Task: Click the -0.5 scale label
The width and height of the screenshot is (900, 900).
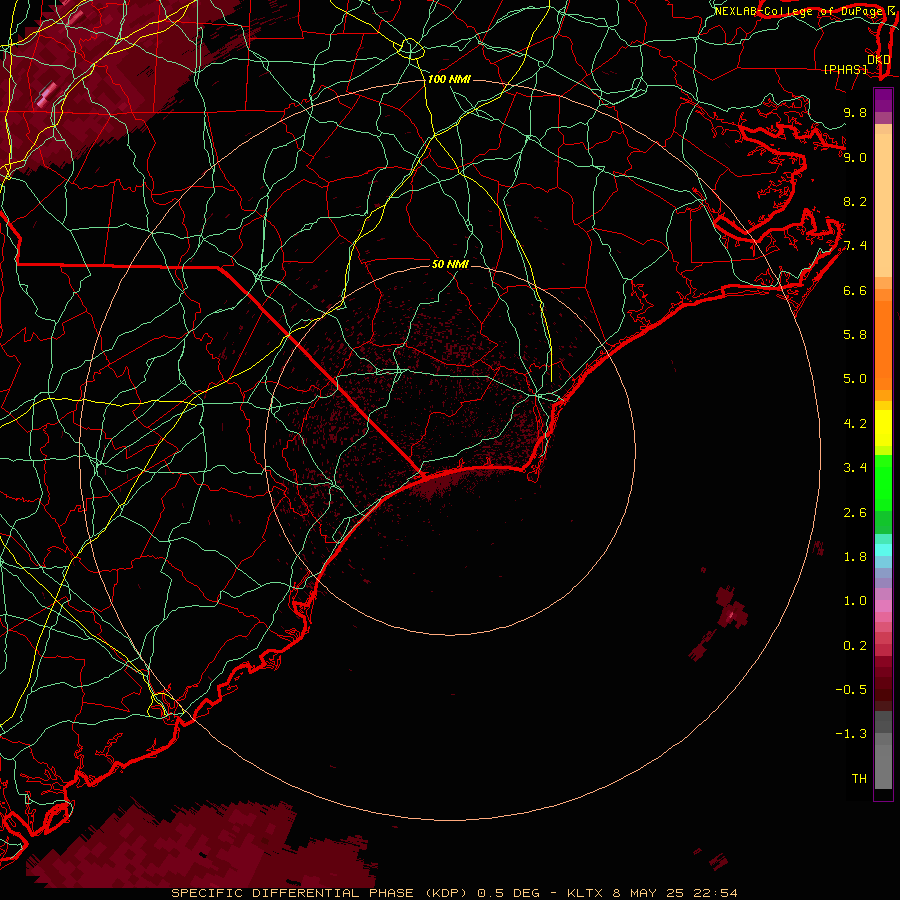Action: [851, 690]
